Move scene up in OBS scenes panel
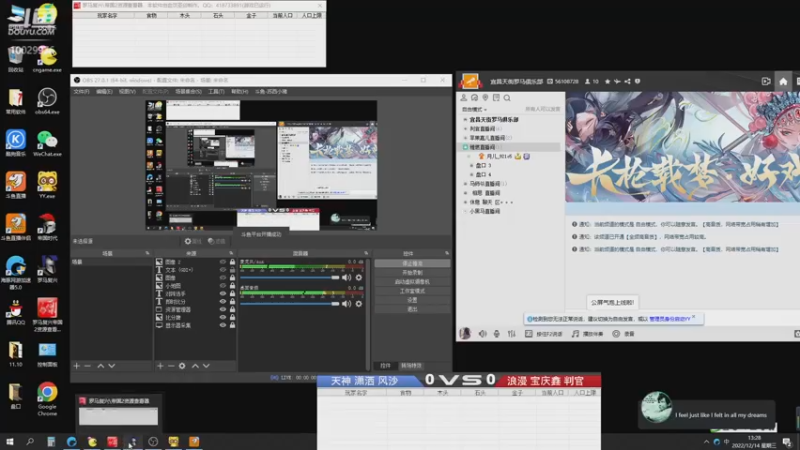 point(101,366)
